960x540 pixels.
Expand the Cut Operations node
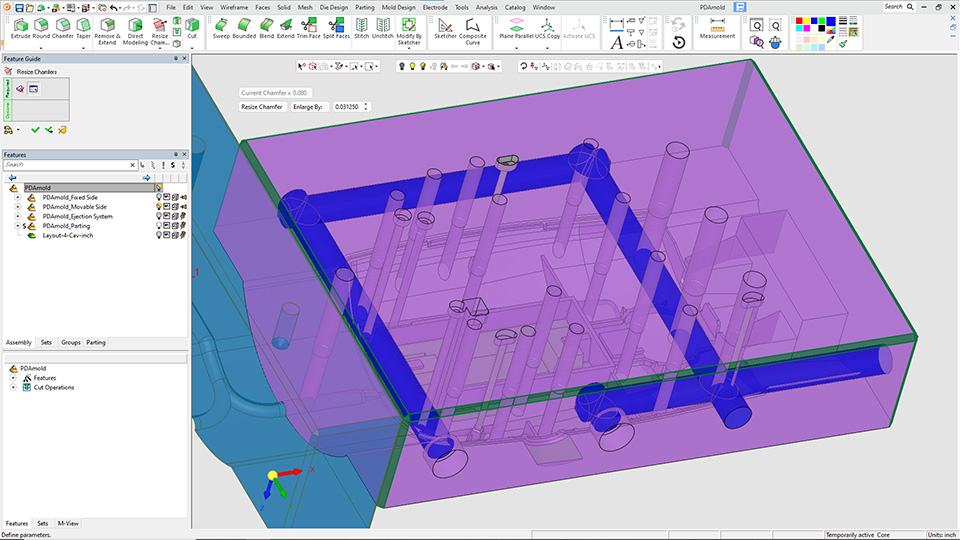click(x=13, y=388)
